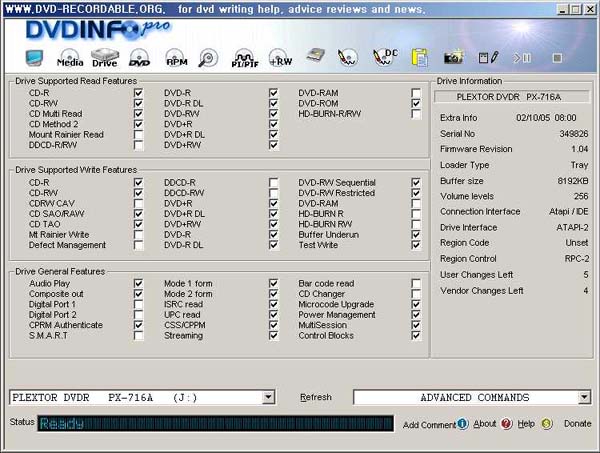
Task: Toggle Bar code read checkbox
Action: (x=416, y=284)
